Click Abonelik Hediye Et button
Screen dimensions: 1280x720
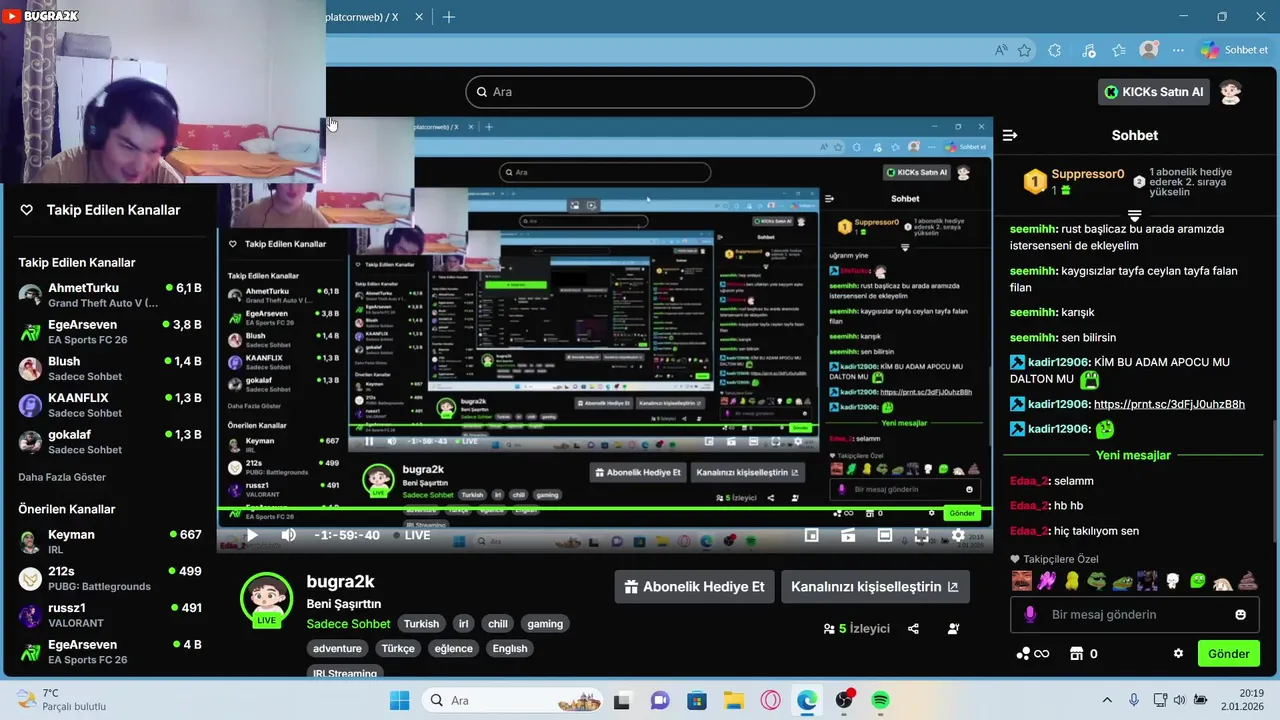pos(694,587)
